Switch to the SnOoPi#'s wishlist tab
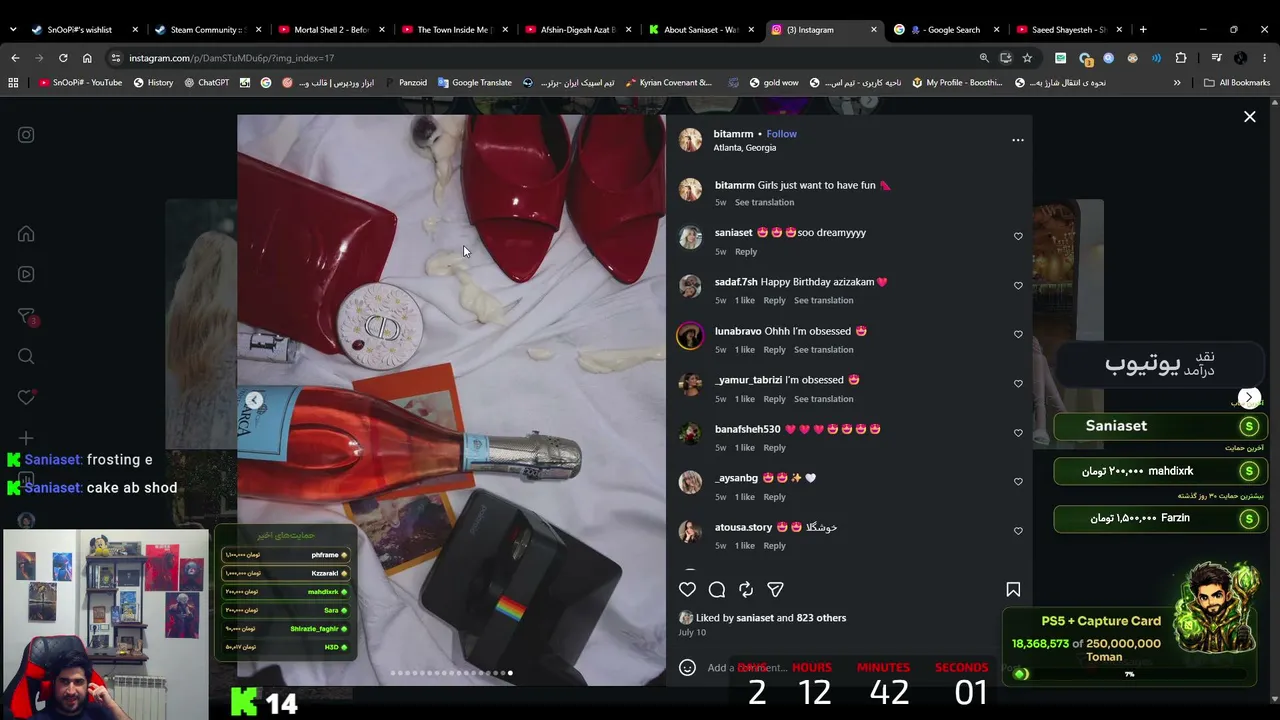This screenshot has width=1280, height=720. pyautogui.click(x=82, y=30)
